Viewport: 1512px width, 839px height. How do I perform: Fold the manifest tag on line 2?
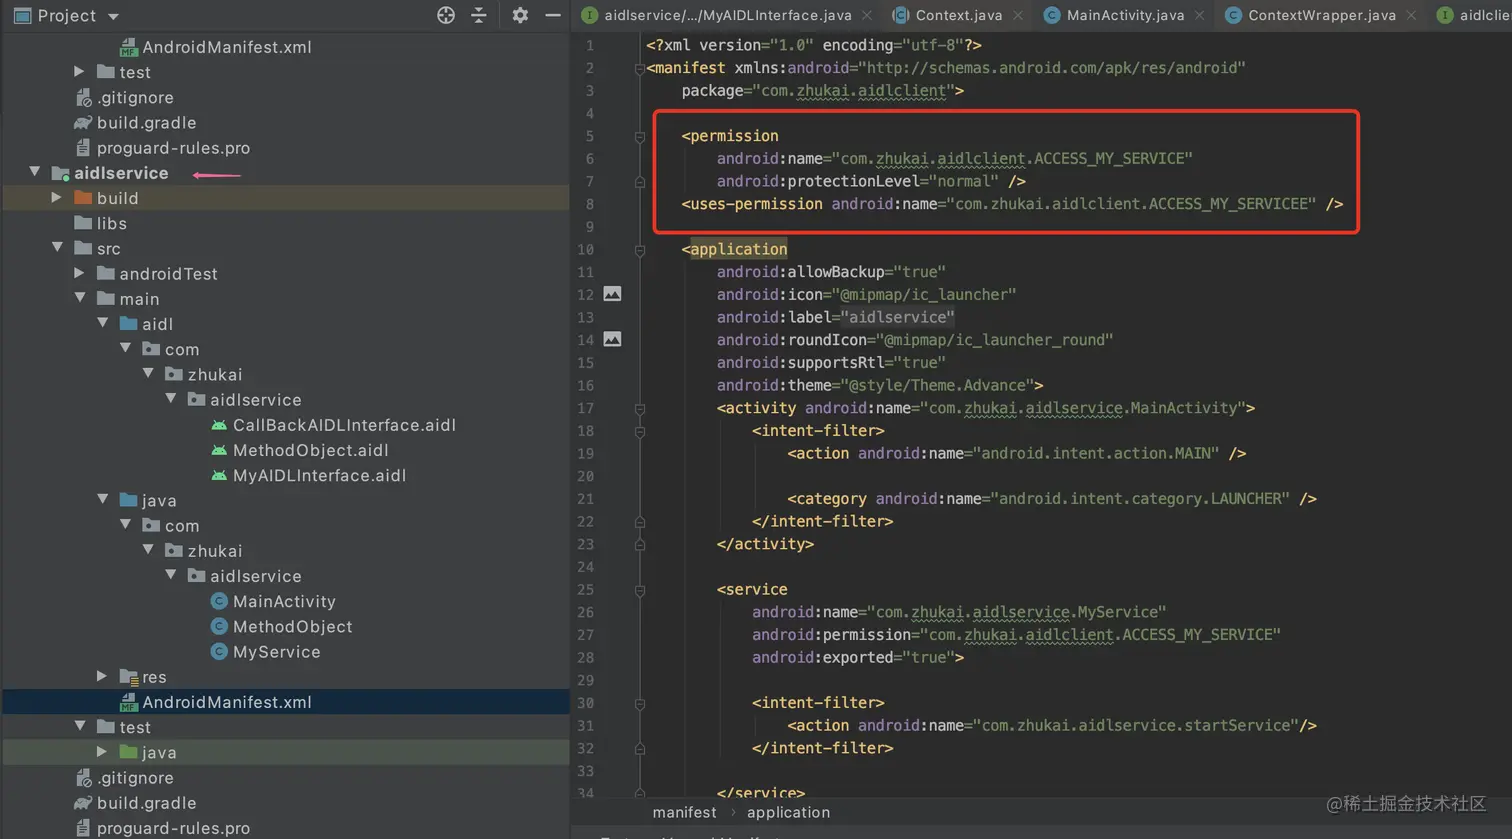point(639,68)
